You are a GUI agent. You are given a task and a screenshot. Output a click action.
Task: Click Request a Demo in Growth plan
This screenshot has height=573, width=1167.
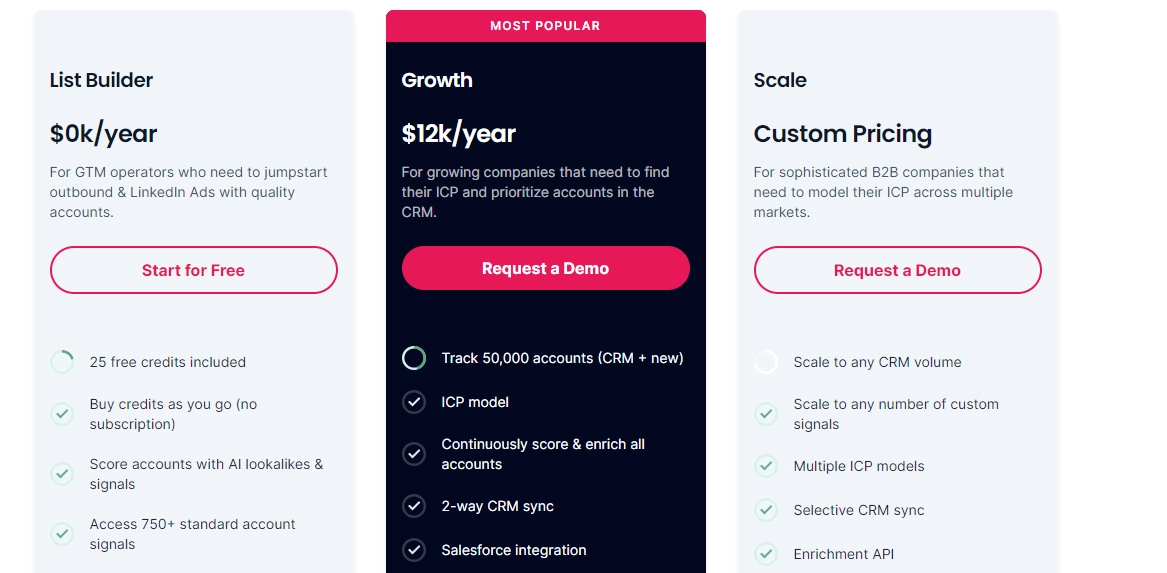coord(546,269)
